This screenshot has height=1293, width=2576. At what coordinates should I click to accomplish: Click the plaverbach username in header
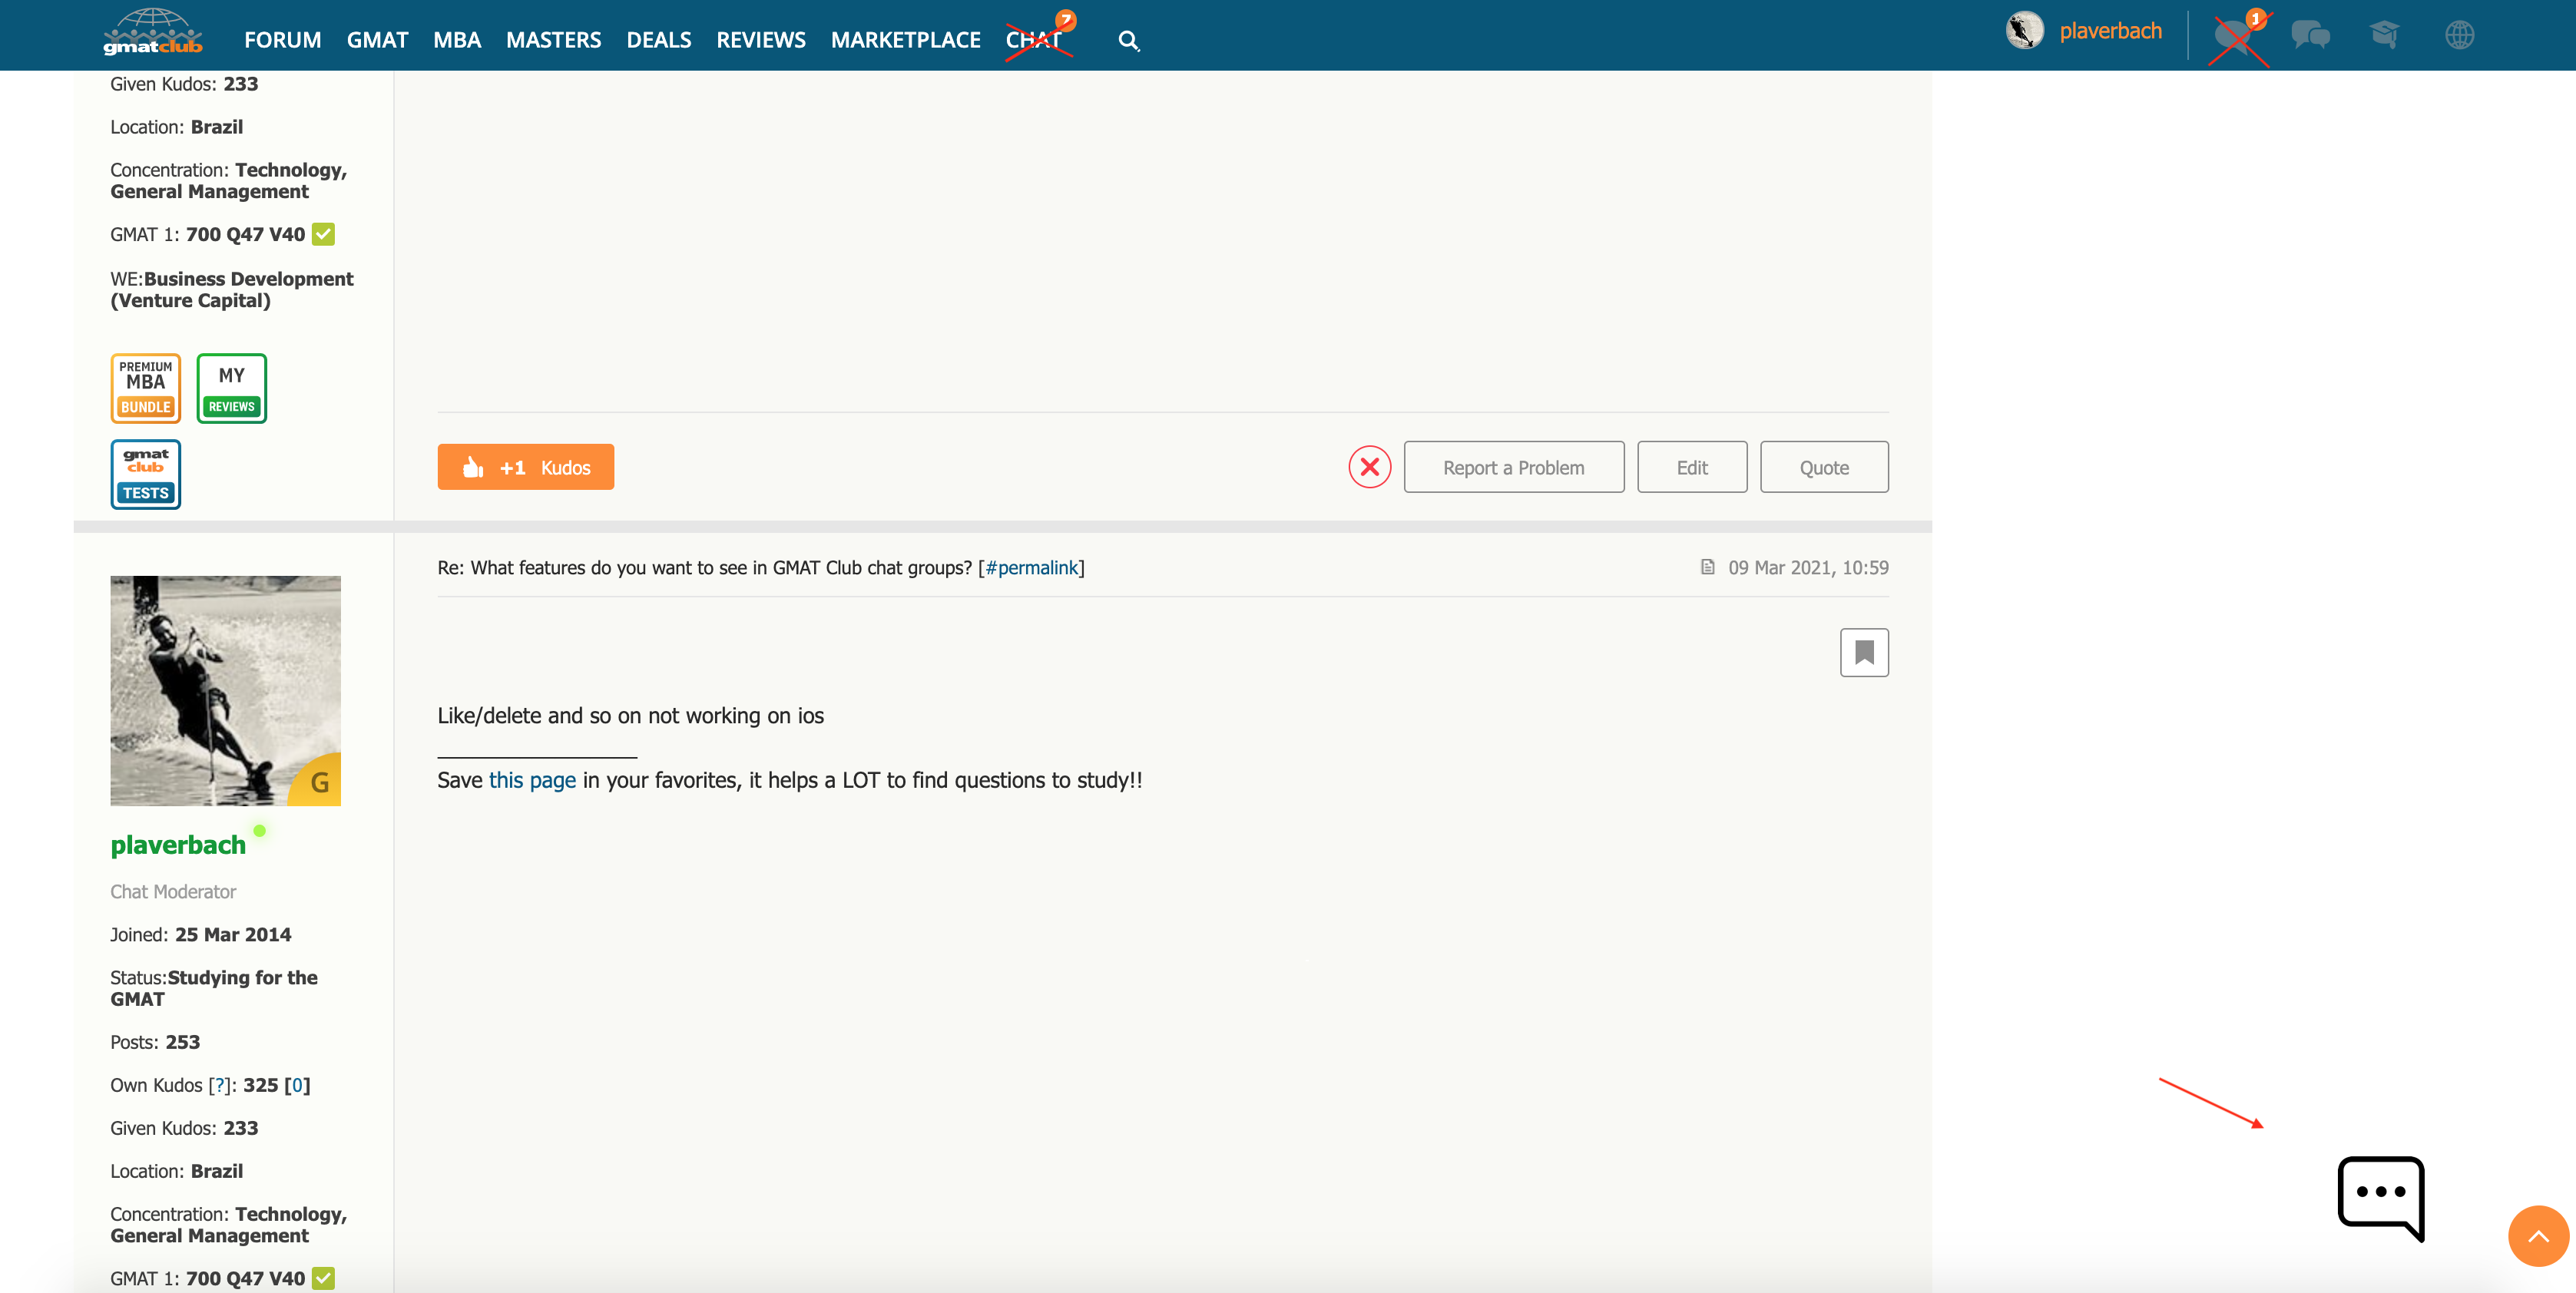click(x=2110, y=31)
